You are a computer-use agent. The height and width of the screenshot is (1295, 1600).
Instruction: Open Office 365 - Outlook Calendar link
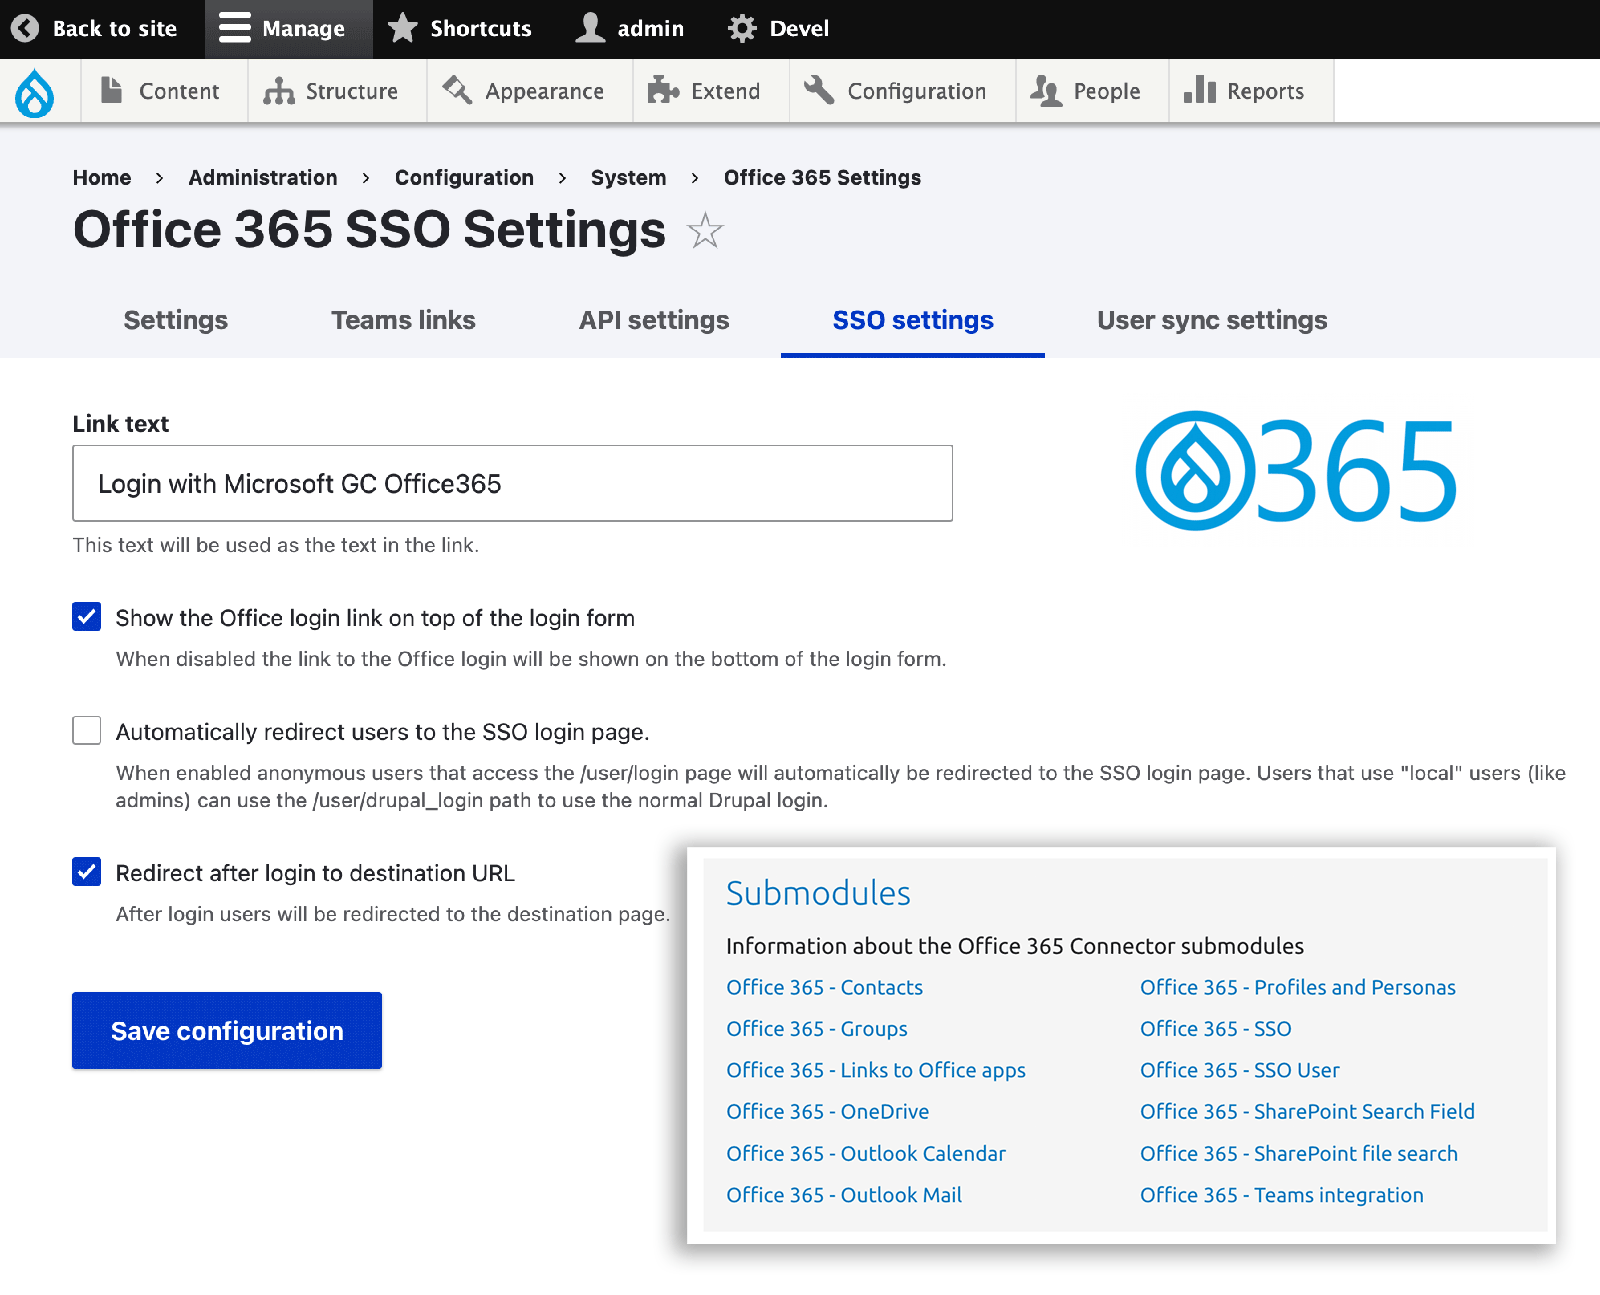866,1153
